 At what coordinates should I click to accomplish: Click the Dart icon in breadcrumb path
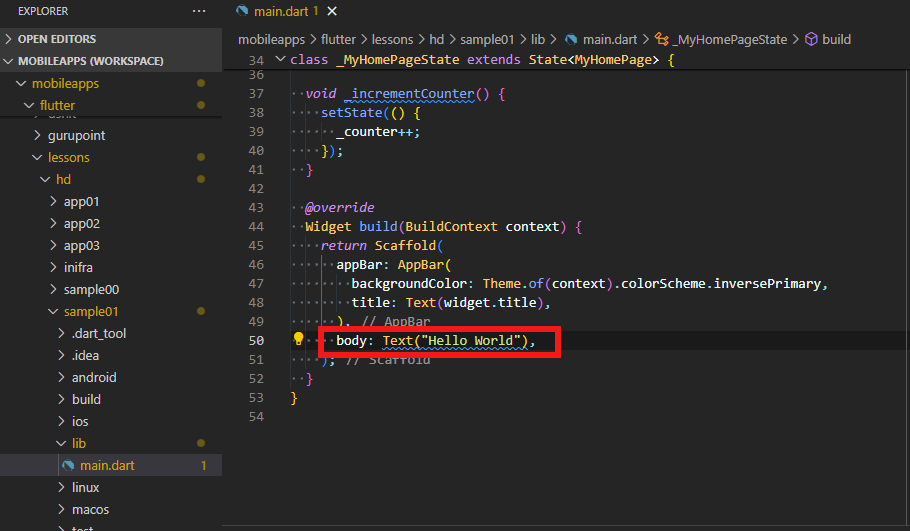(570, 40)
